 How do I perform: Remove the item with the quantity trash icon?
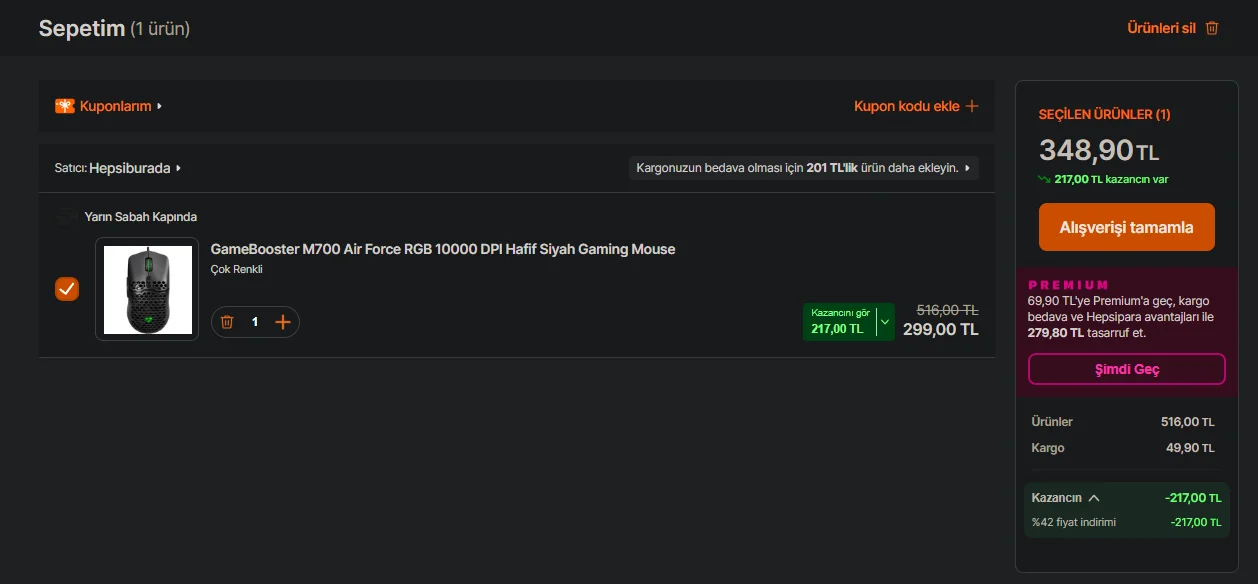pos(227,322)
